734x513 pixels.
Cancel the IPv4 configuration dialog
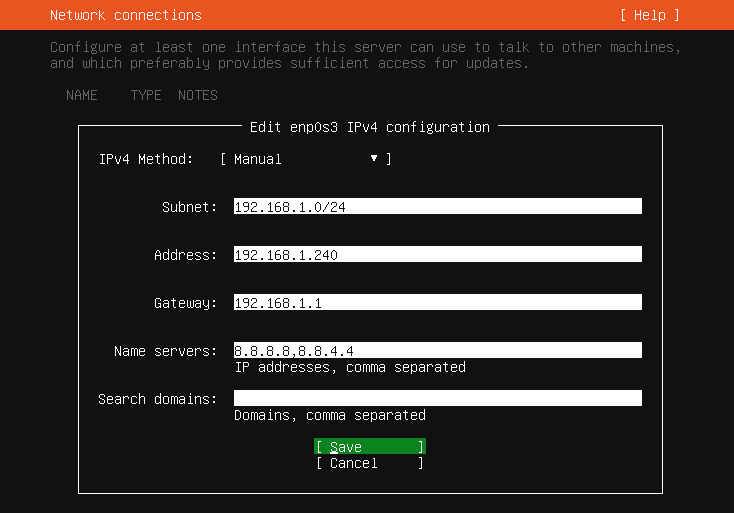[370, 463]
